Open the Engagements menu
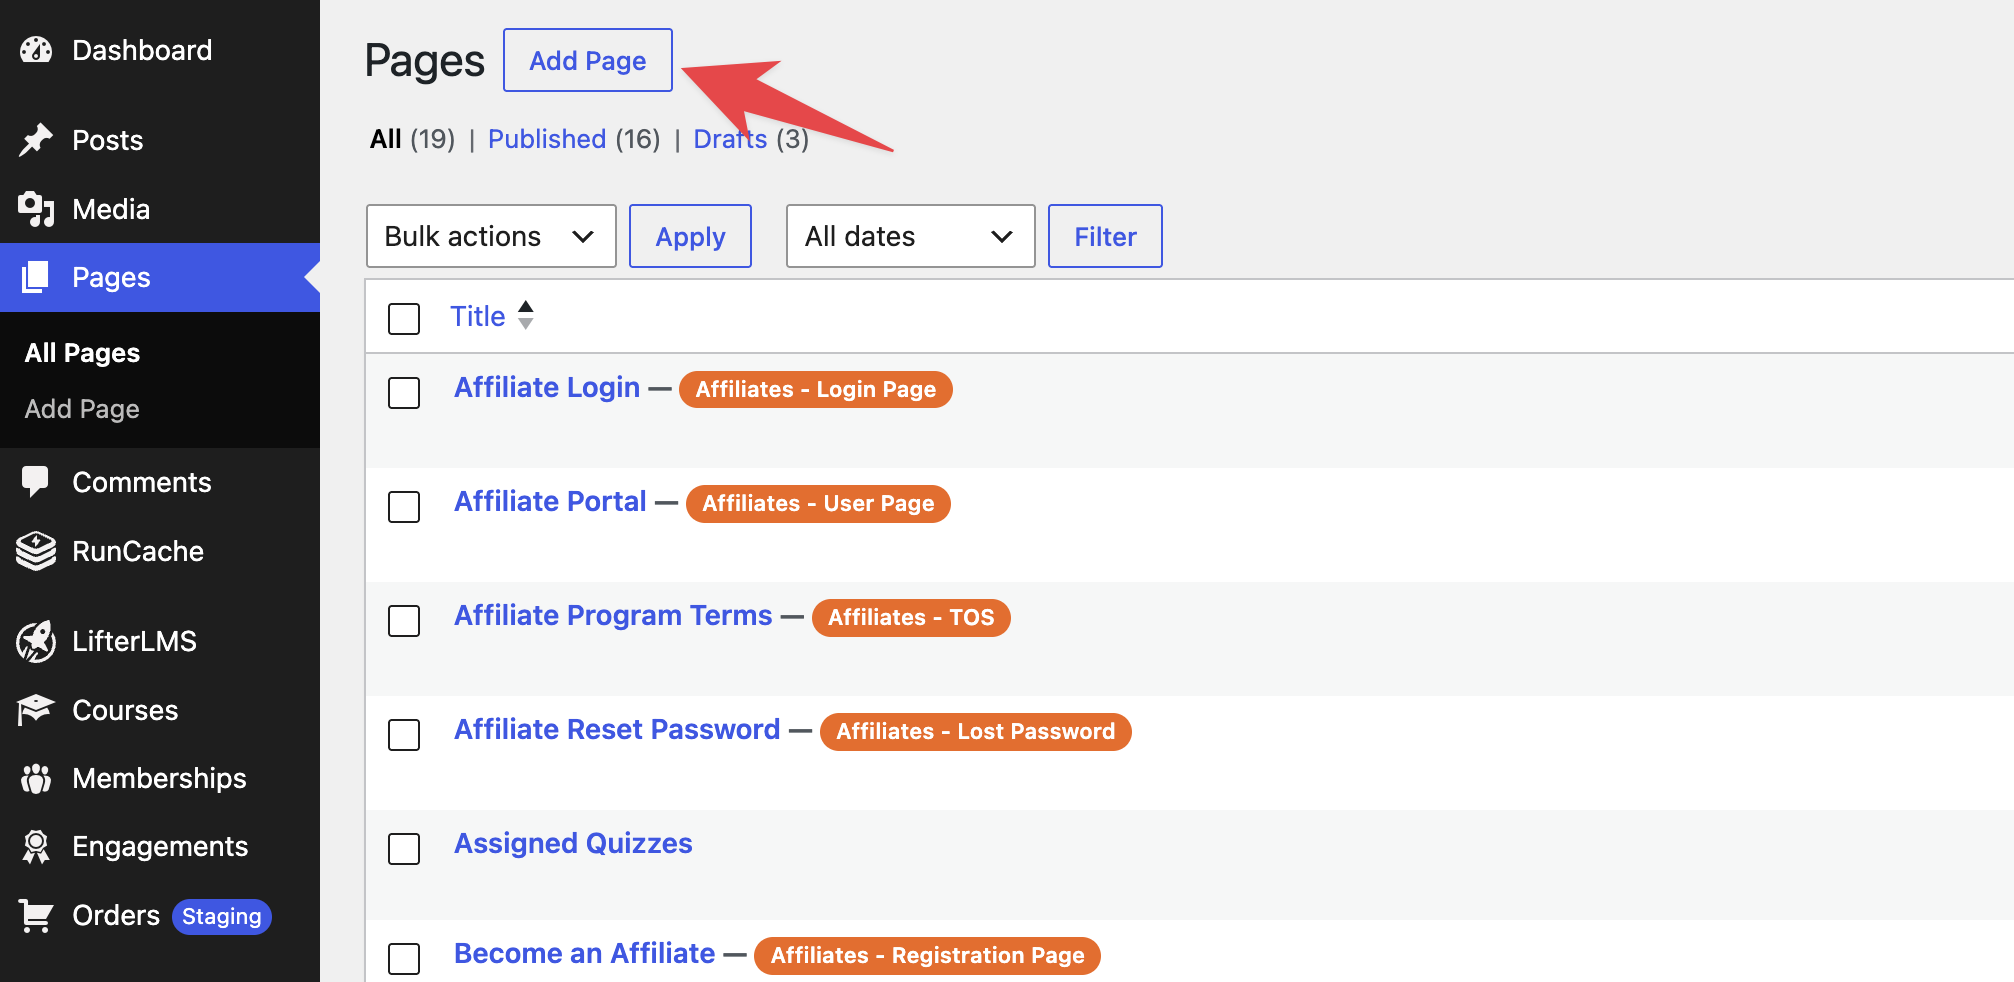 [x=160, y=846]
